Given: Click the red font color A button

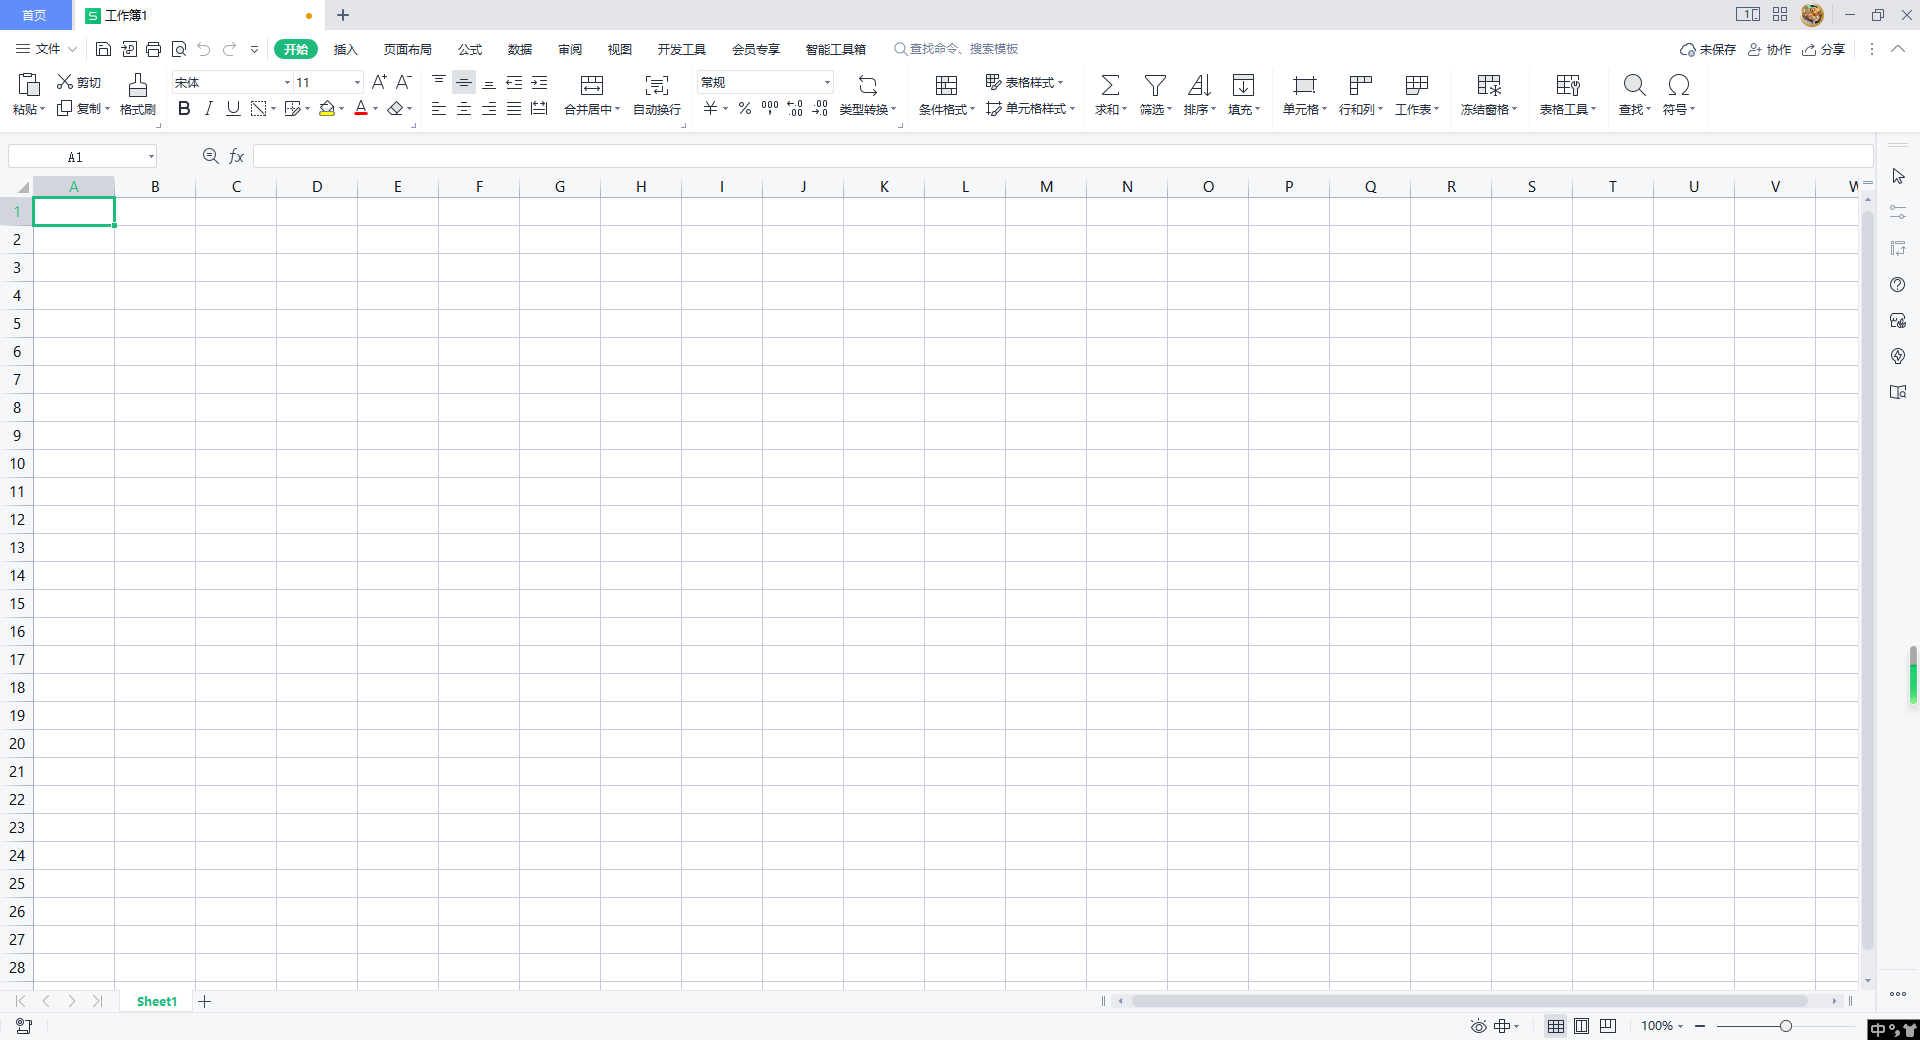Looking at the screenshot, I should (x=361, y=108).
